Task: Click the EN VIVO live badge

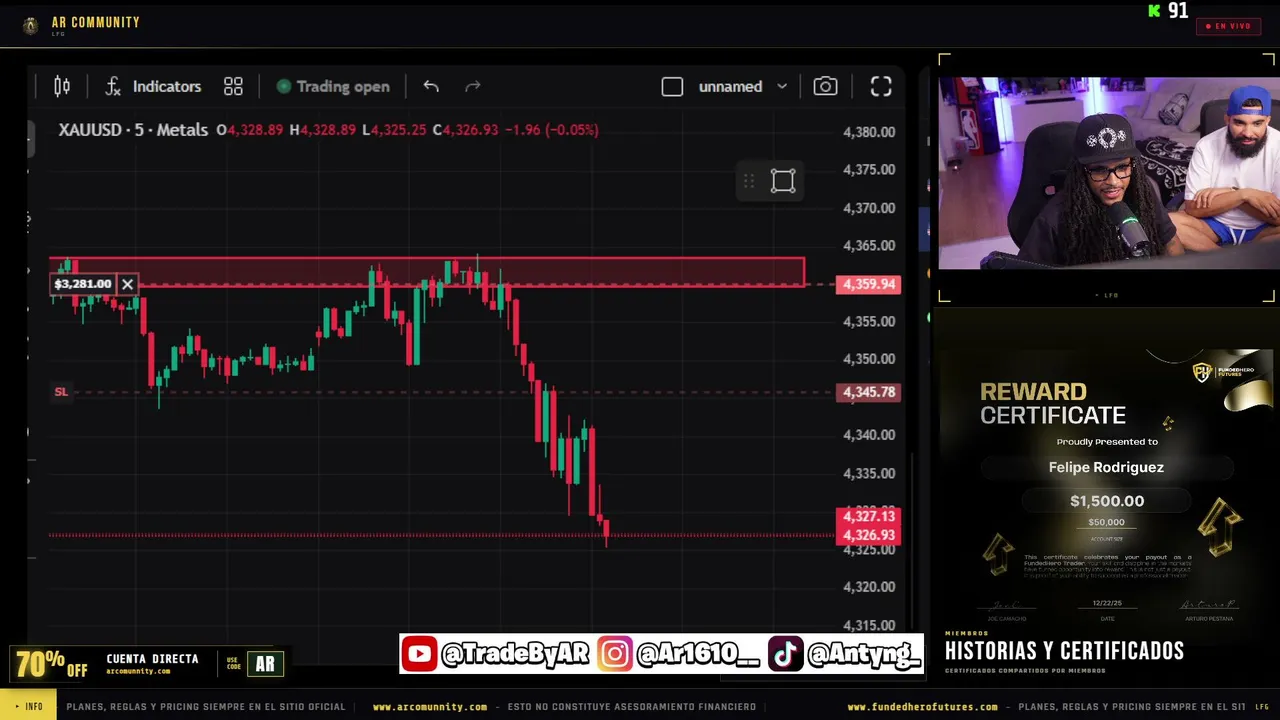Action: tap(1228, 26)
